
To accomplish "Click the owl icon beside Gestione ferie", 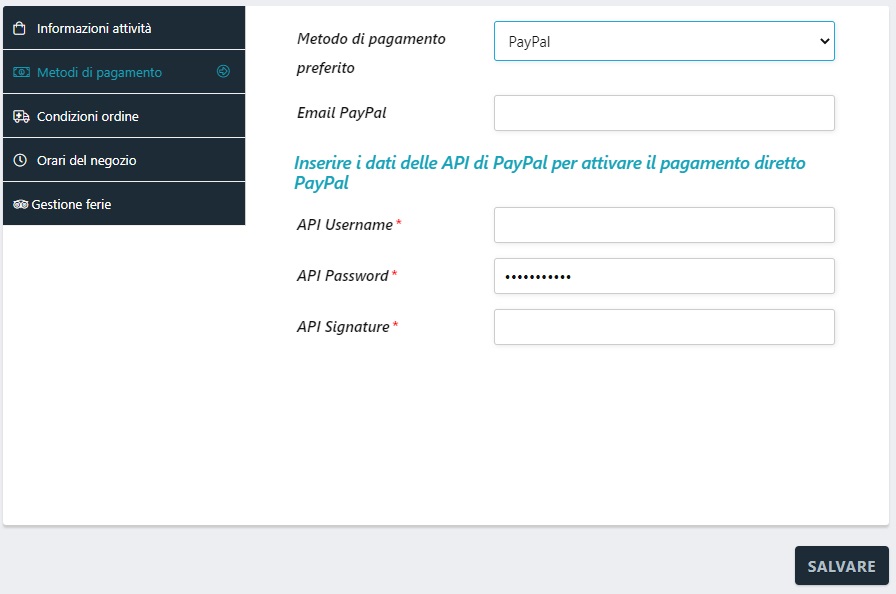I will click(x=20, y=205).
